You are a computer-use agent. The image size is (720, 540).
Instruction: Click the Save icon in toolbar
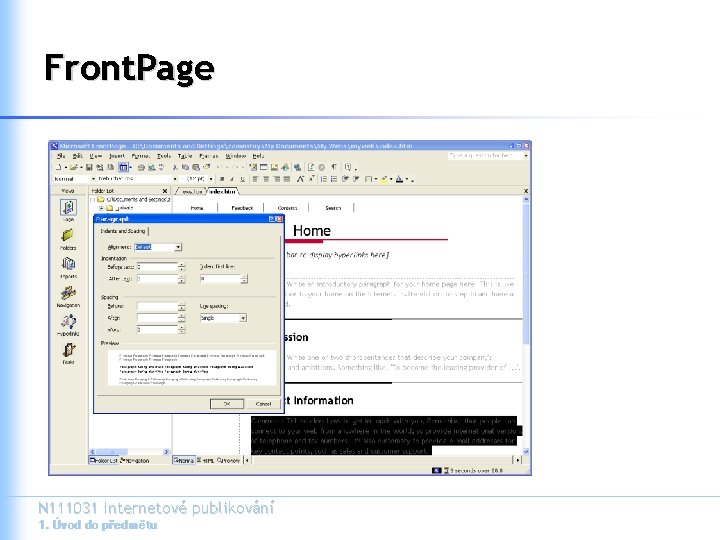89,168
